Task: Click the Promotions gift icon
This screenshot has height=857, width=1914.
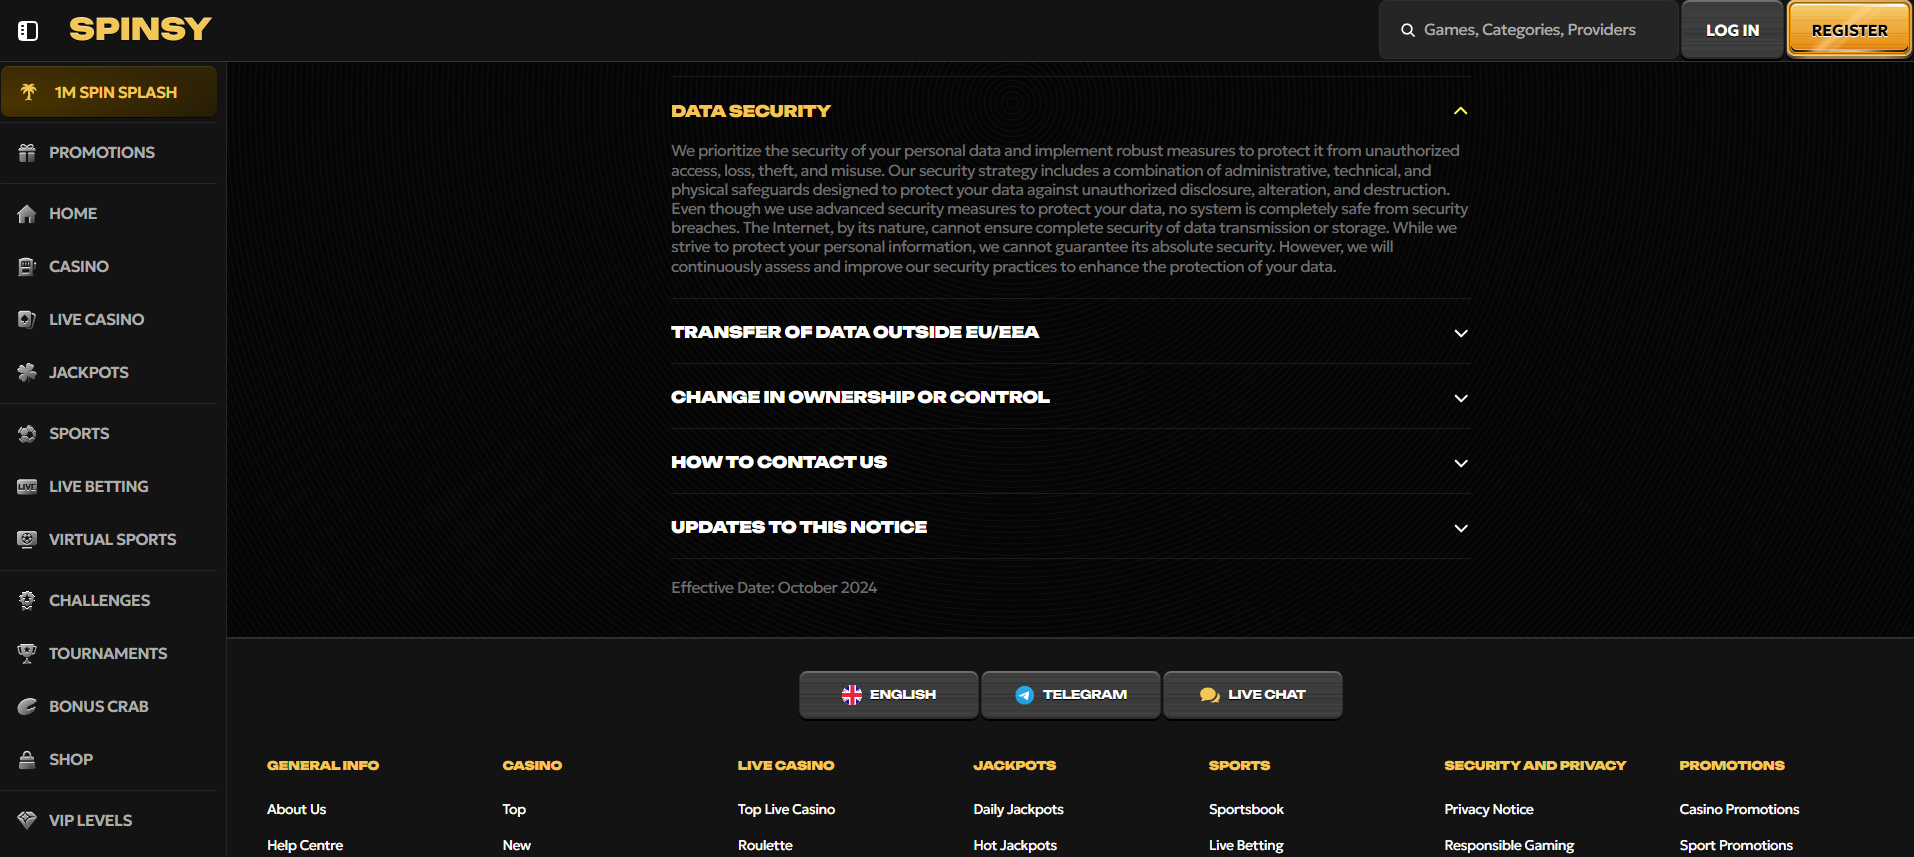Action: tap(27, 153)
